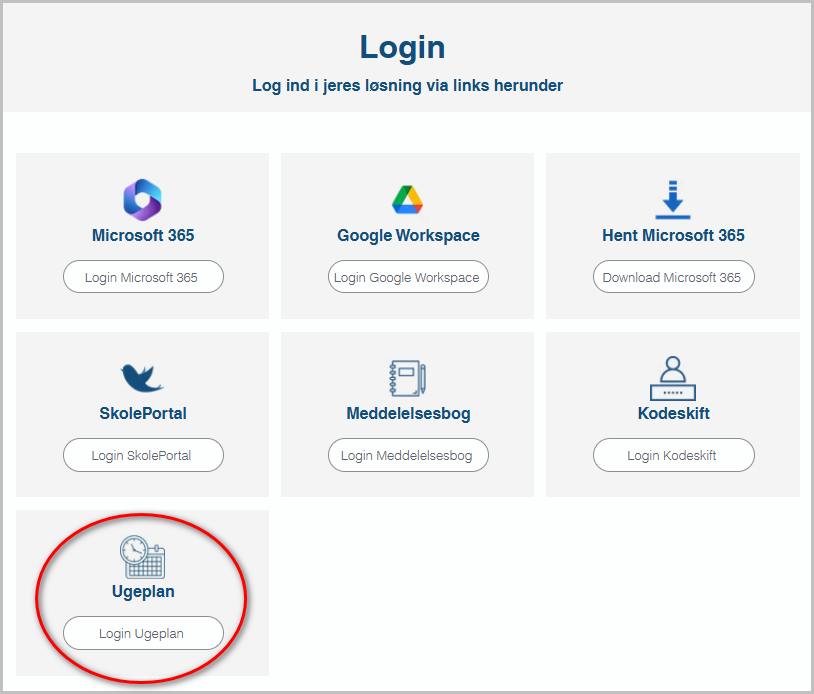Click the Login page title
814x694 pixels.
coord(402,48)
